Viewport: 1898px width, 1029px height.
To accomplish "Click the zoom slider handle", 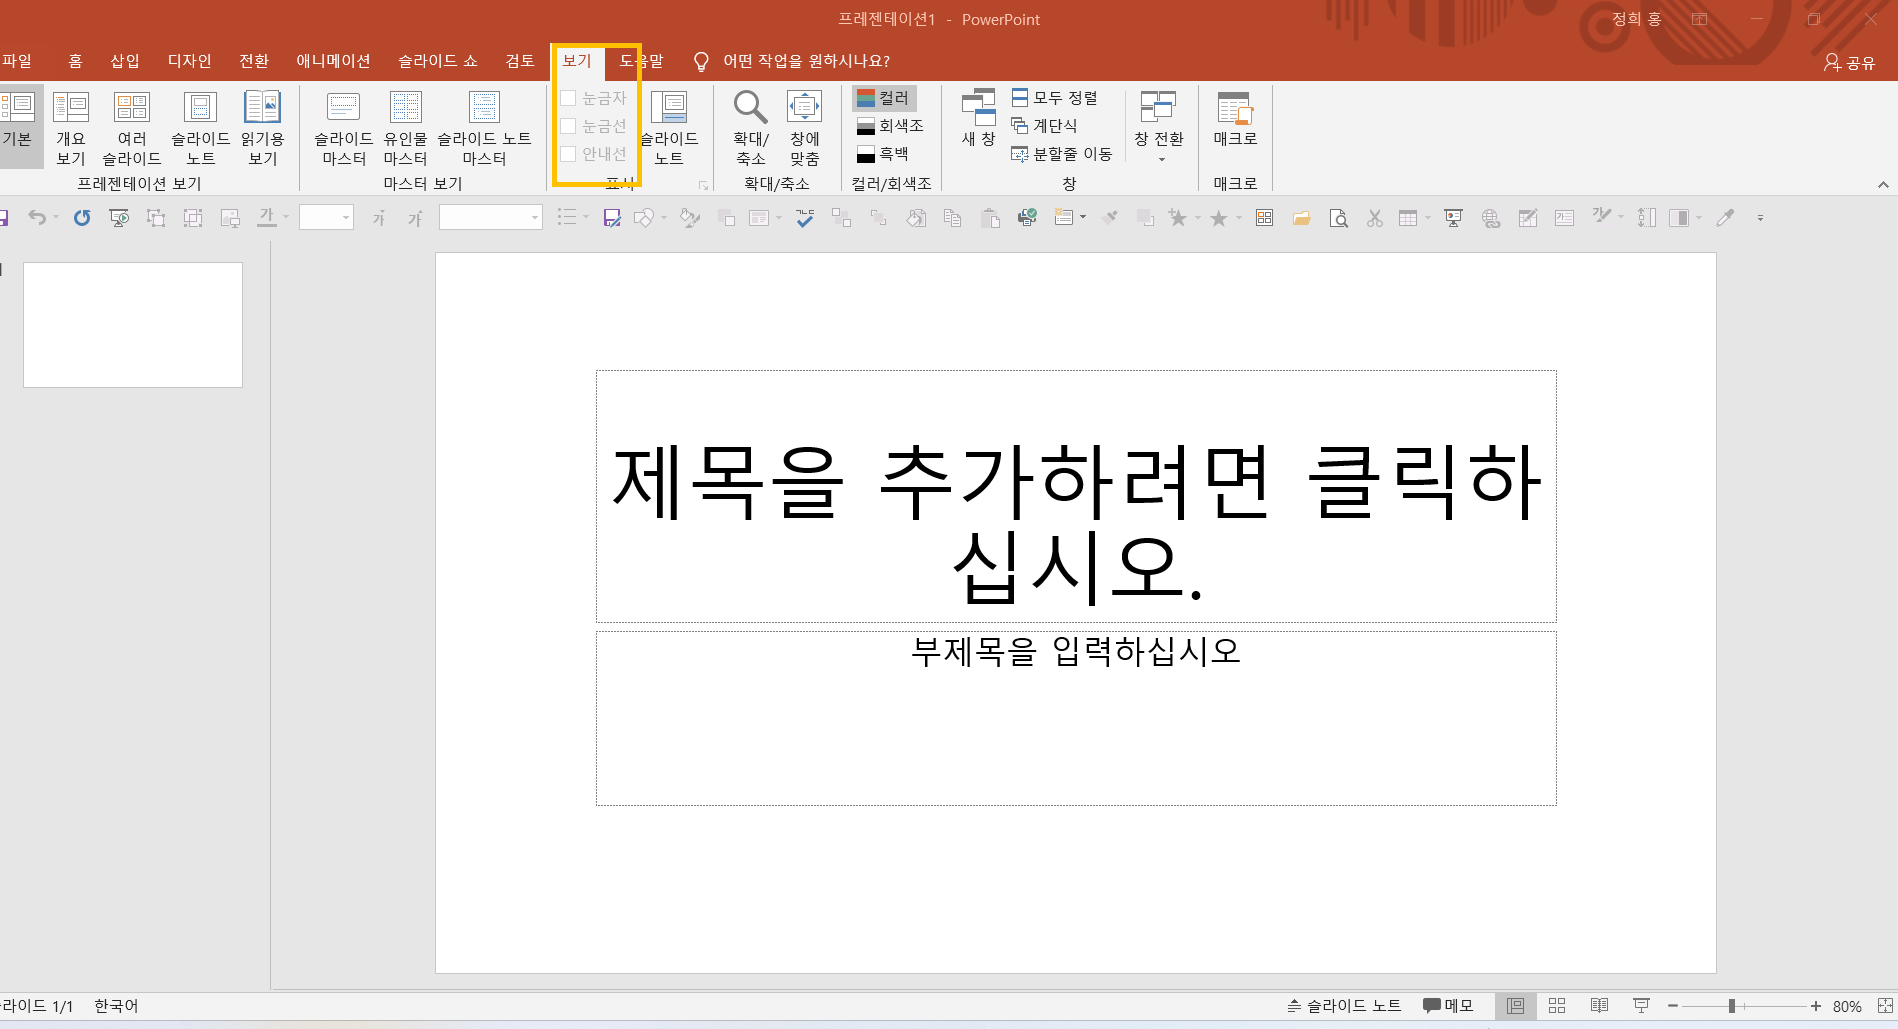I will [x=1732, y=1007].
